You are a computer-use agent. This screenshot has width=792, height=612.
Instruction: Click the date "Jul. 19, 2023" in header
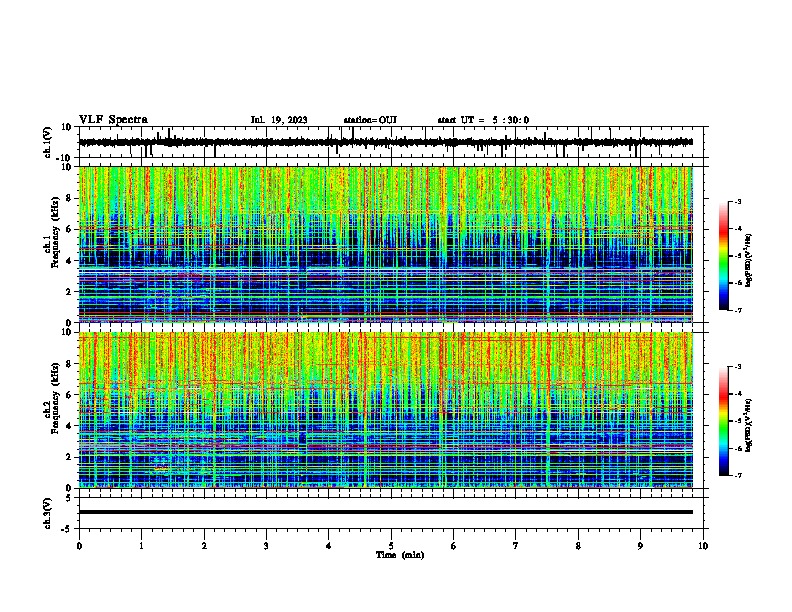pos(279,120)
